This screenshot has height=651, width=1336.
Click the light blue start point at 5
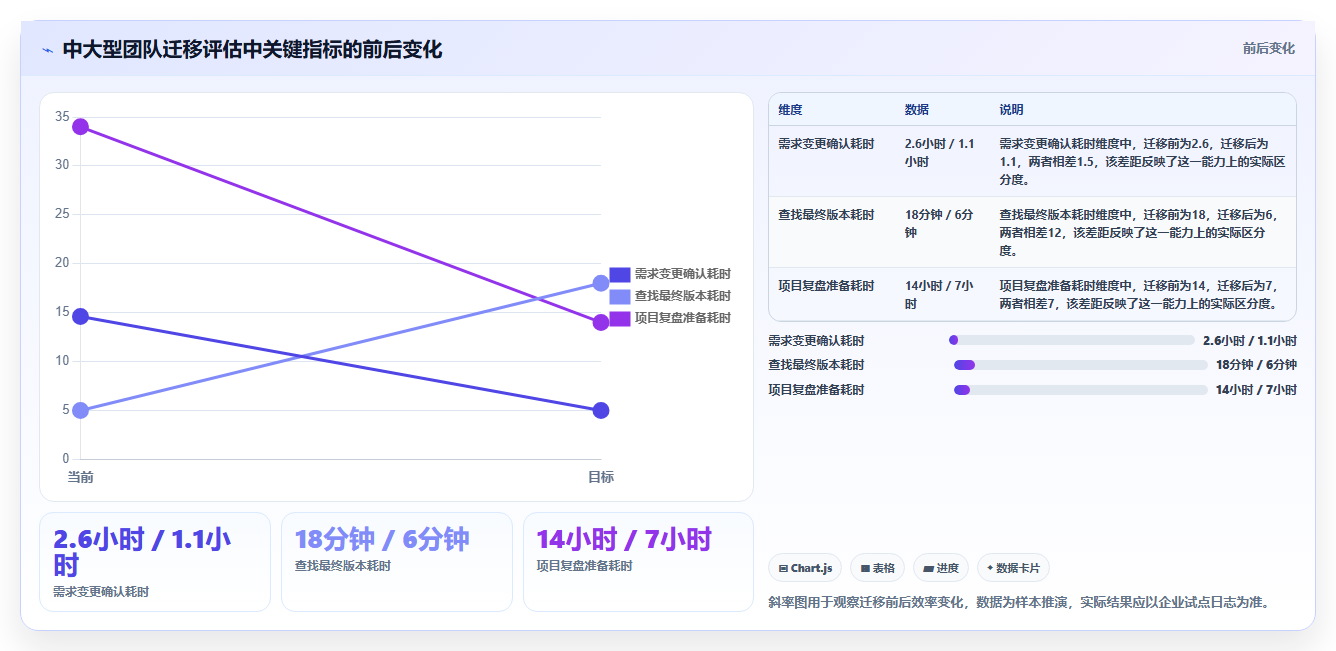(x=81, y=410)
